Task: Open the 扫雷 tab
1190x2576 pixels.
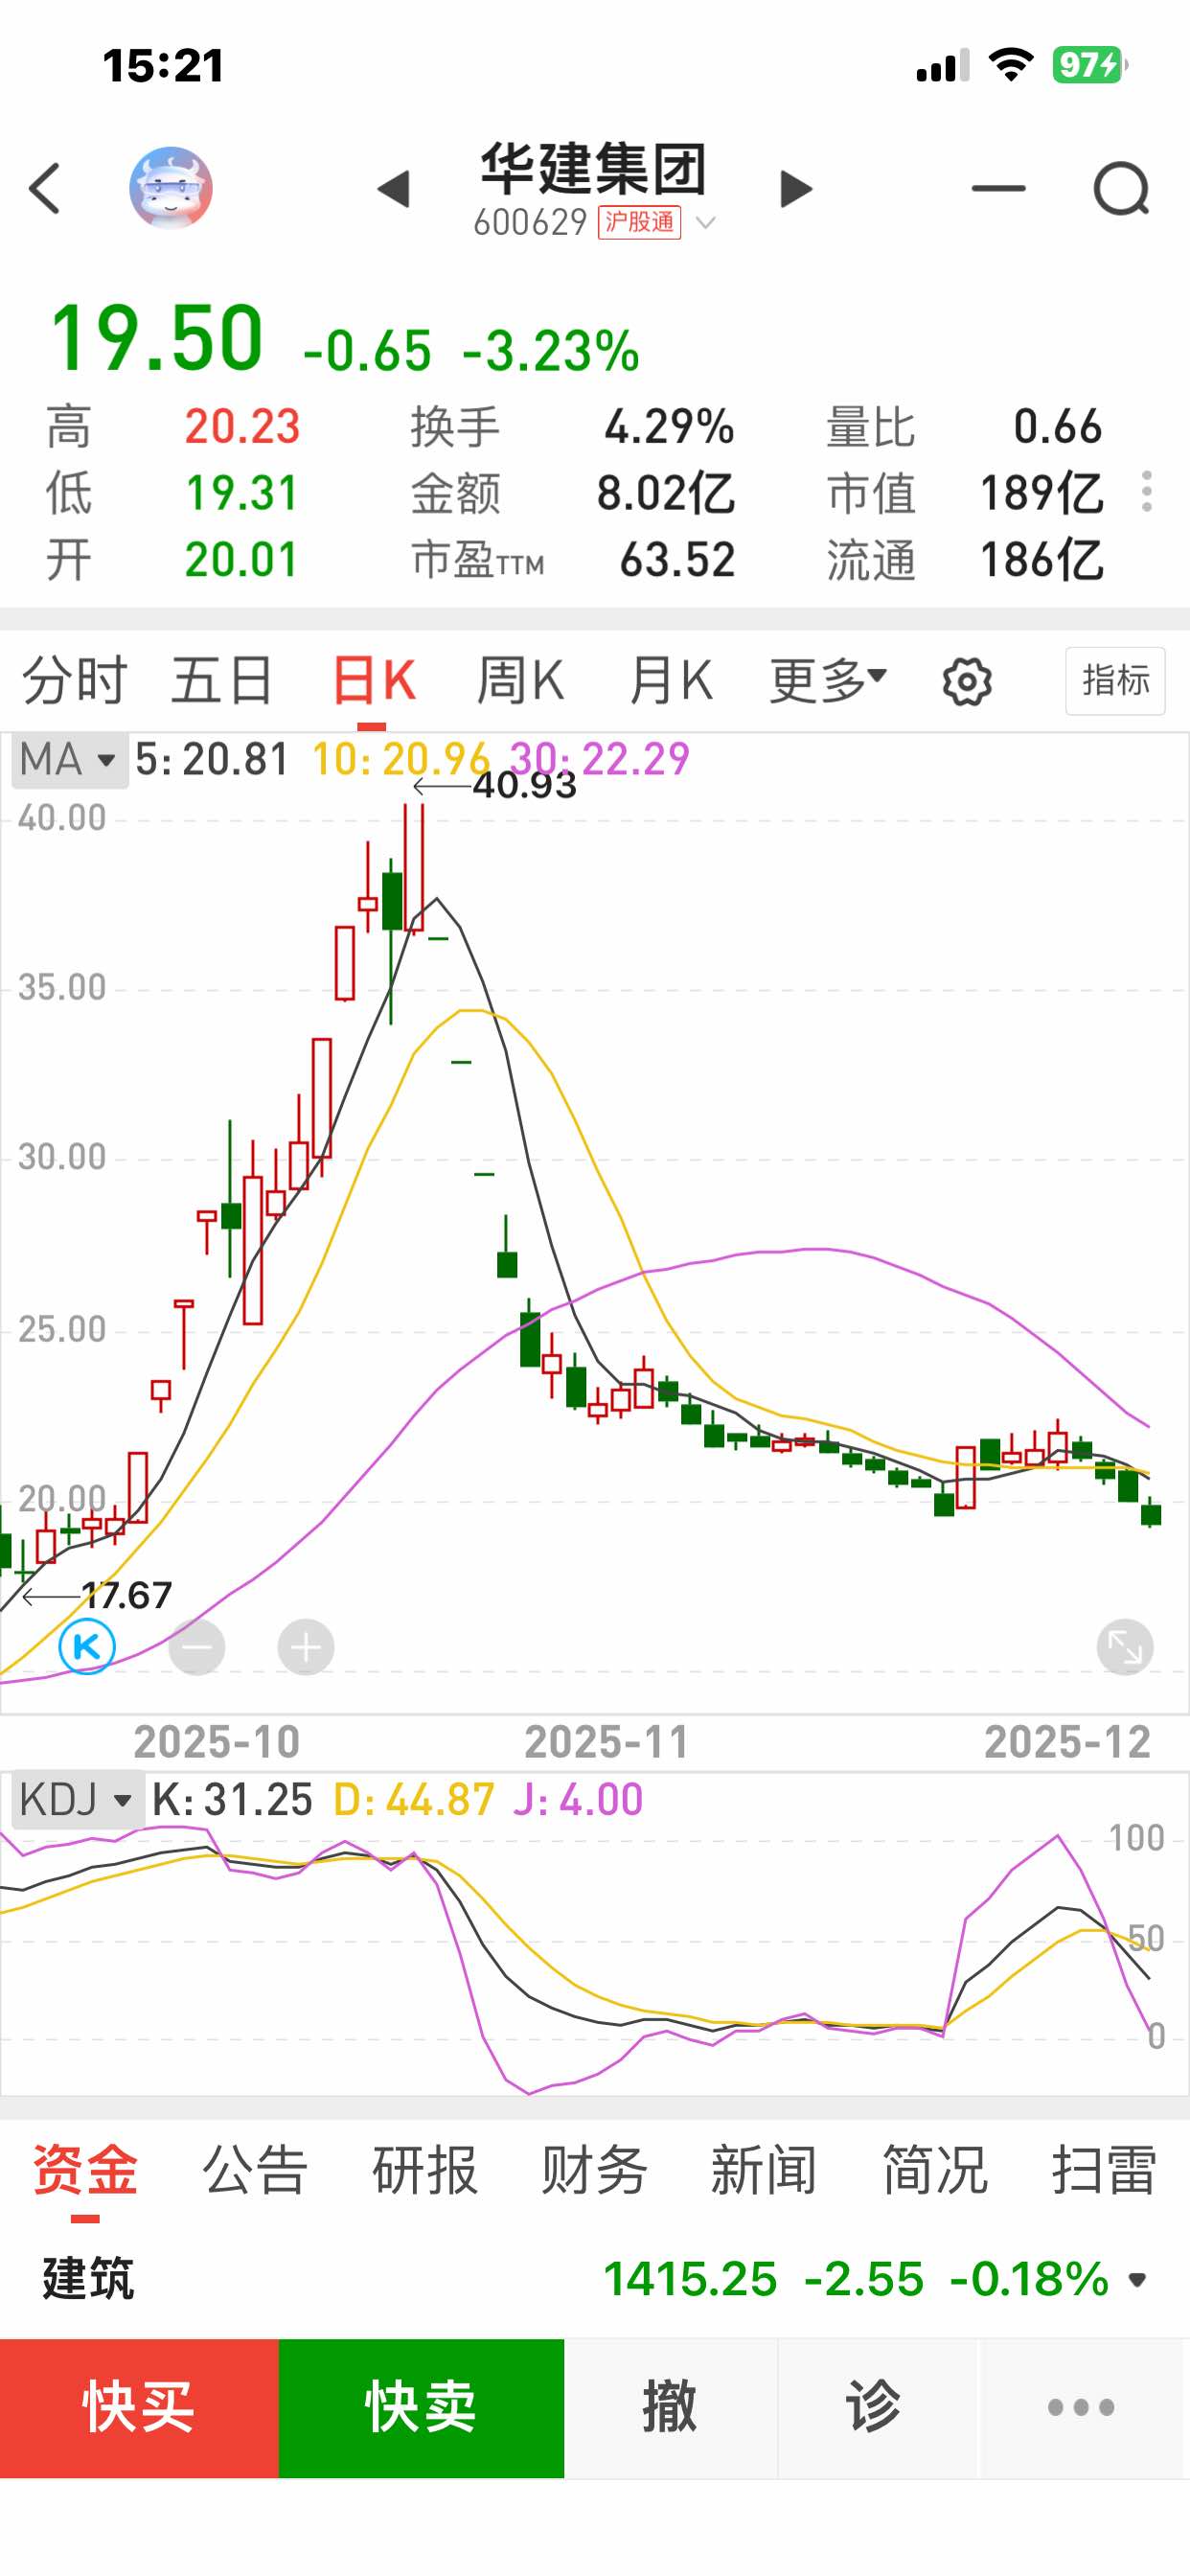Action: (x=1104, y=2170)
